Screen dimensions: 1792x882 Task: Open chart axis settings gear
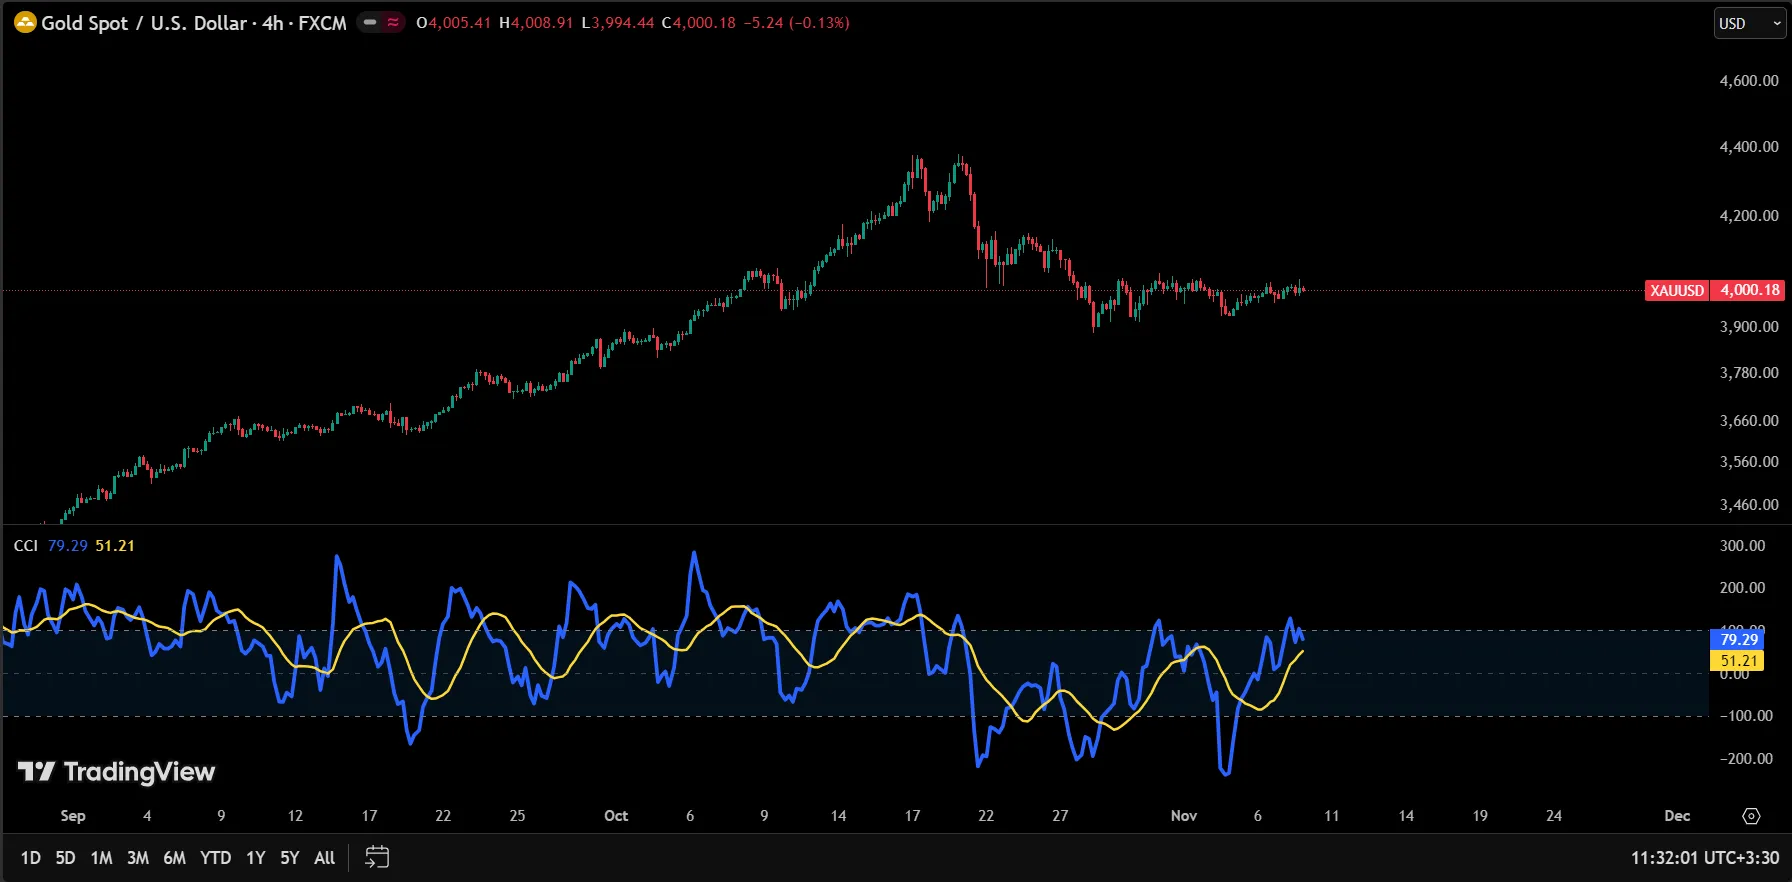click(1751, 816)
